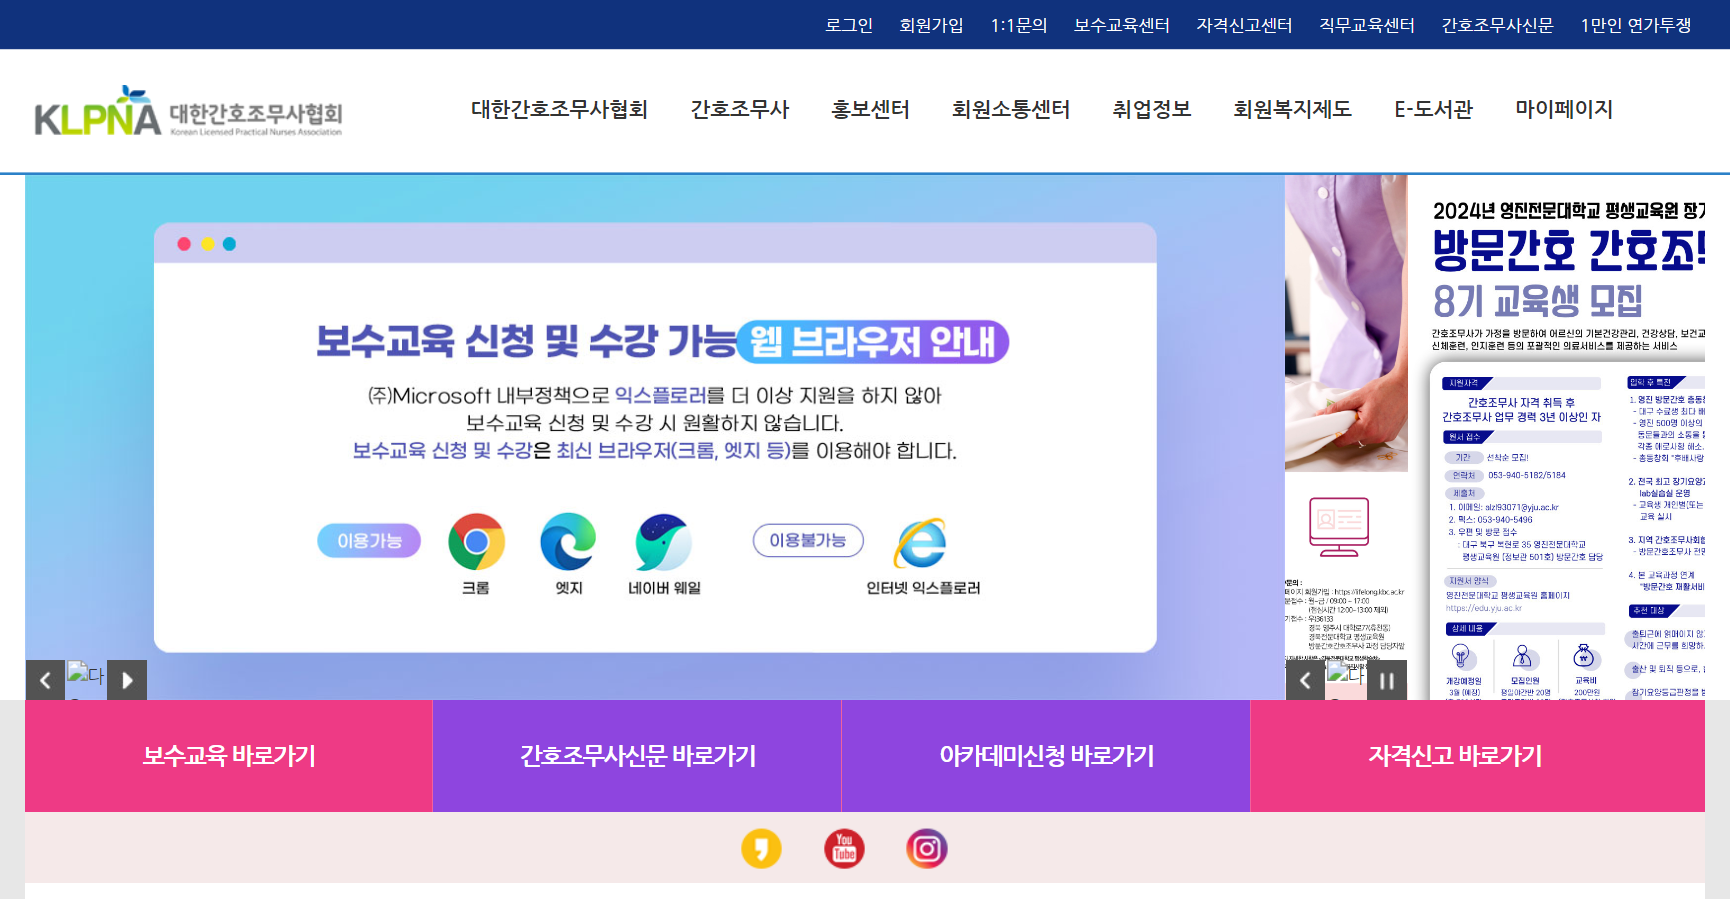Visit 간호조무사신문 in top bar
The height and width of the screenshot is (899, 1730).
point(1497,25)
